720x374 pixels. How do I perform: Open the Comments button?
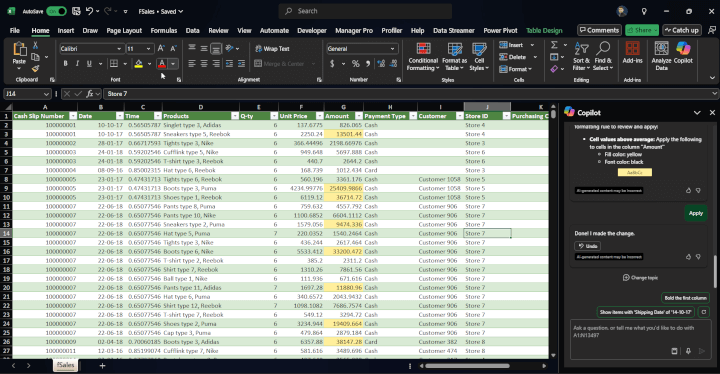pos(599,30)
